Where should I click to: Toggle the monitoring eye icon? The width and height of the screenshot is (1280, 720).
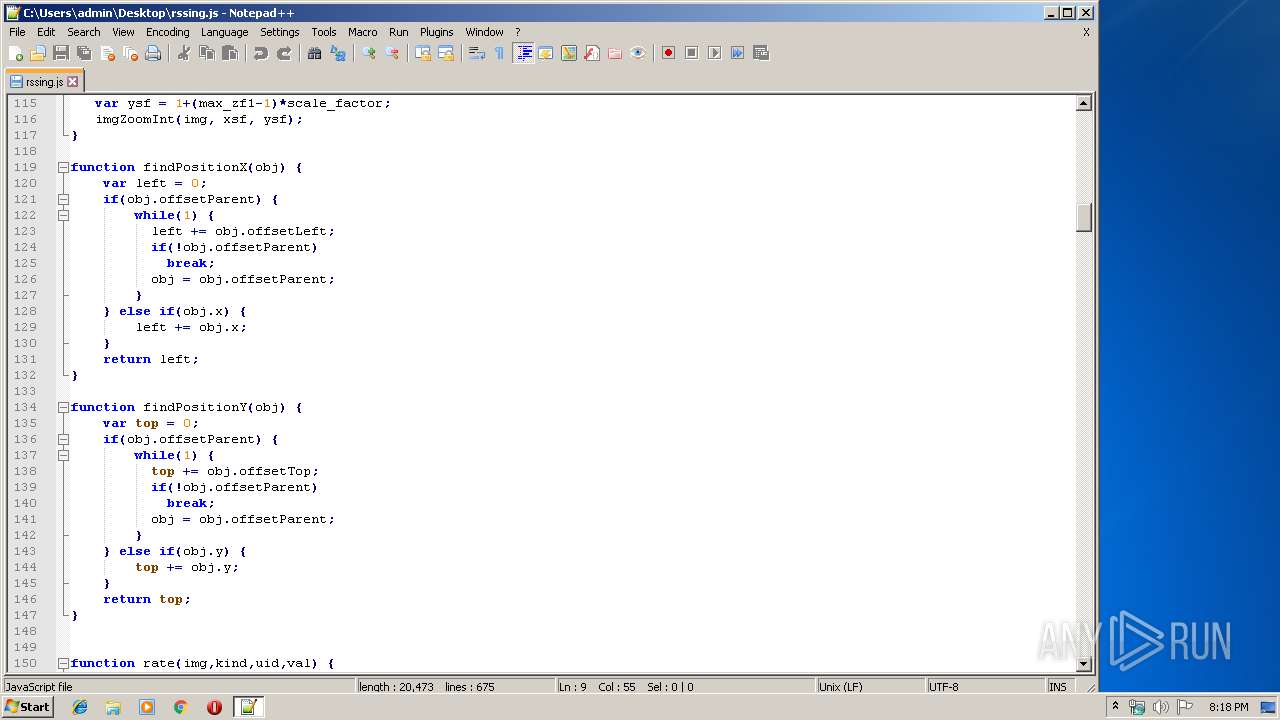[x=638, y=53]
